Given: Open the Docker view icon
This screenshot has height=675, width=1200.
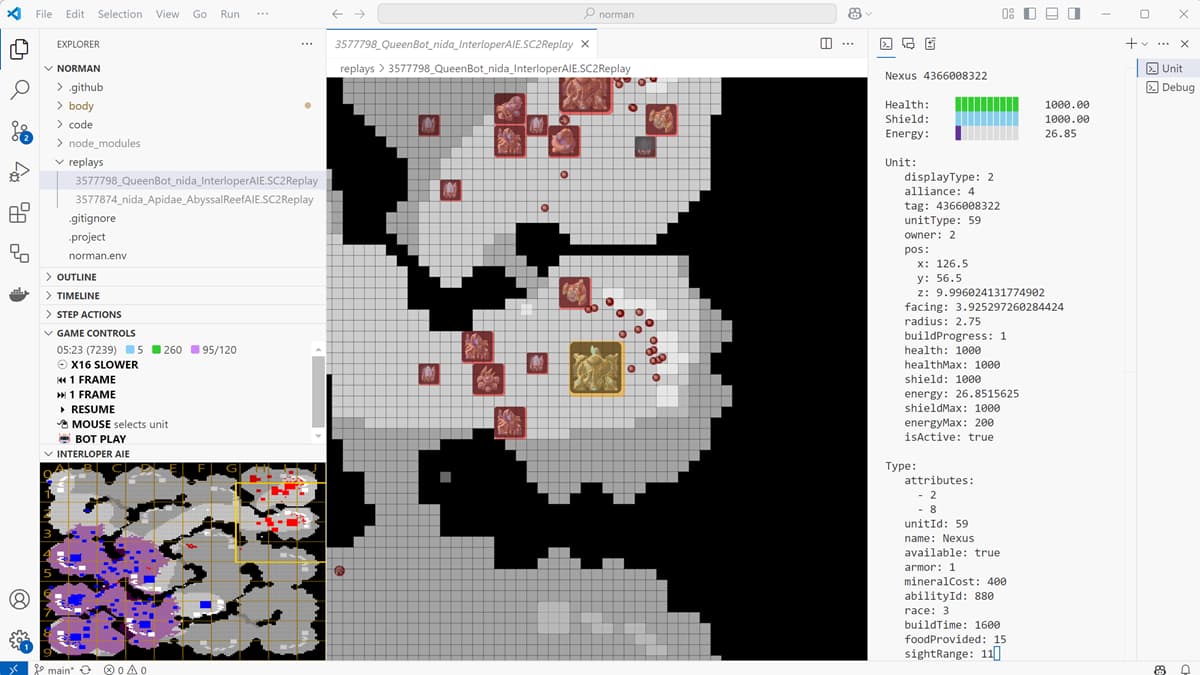Looking at the screenshot, I should click(x=19, y=295).
